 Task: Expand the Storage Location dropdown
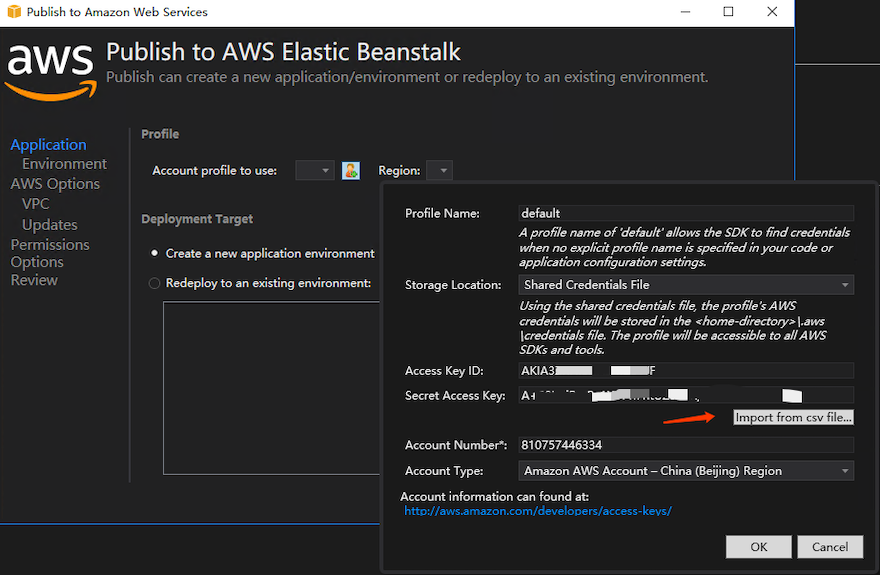pos(686,285)
